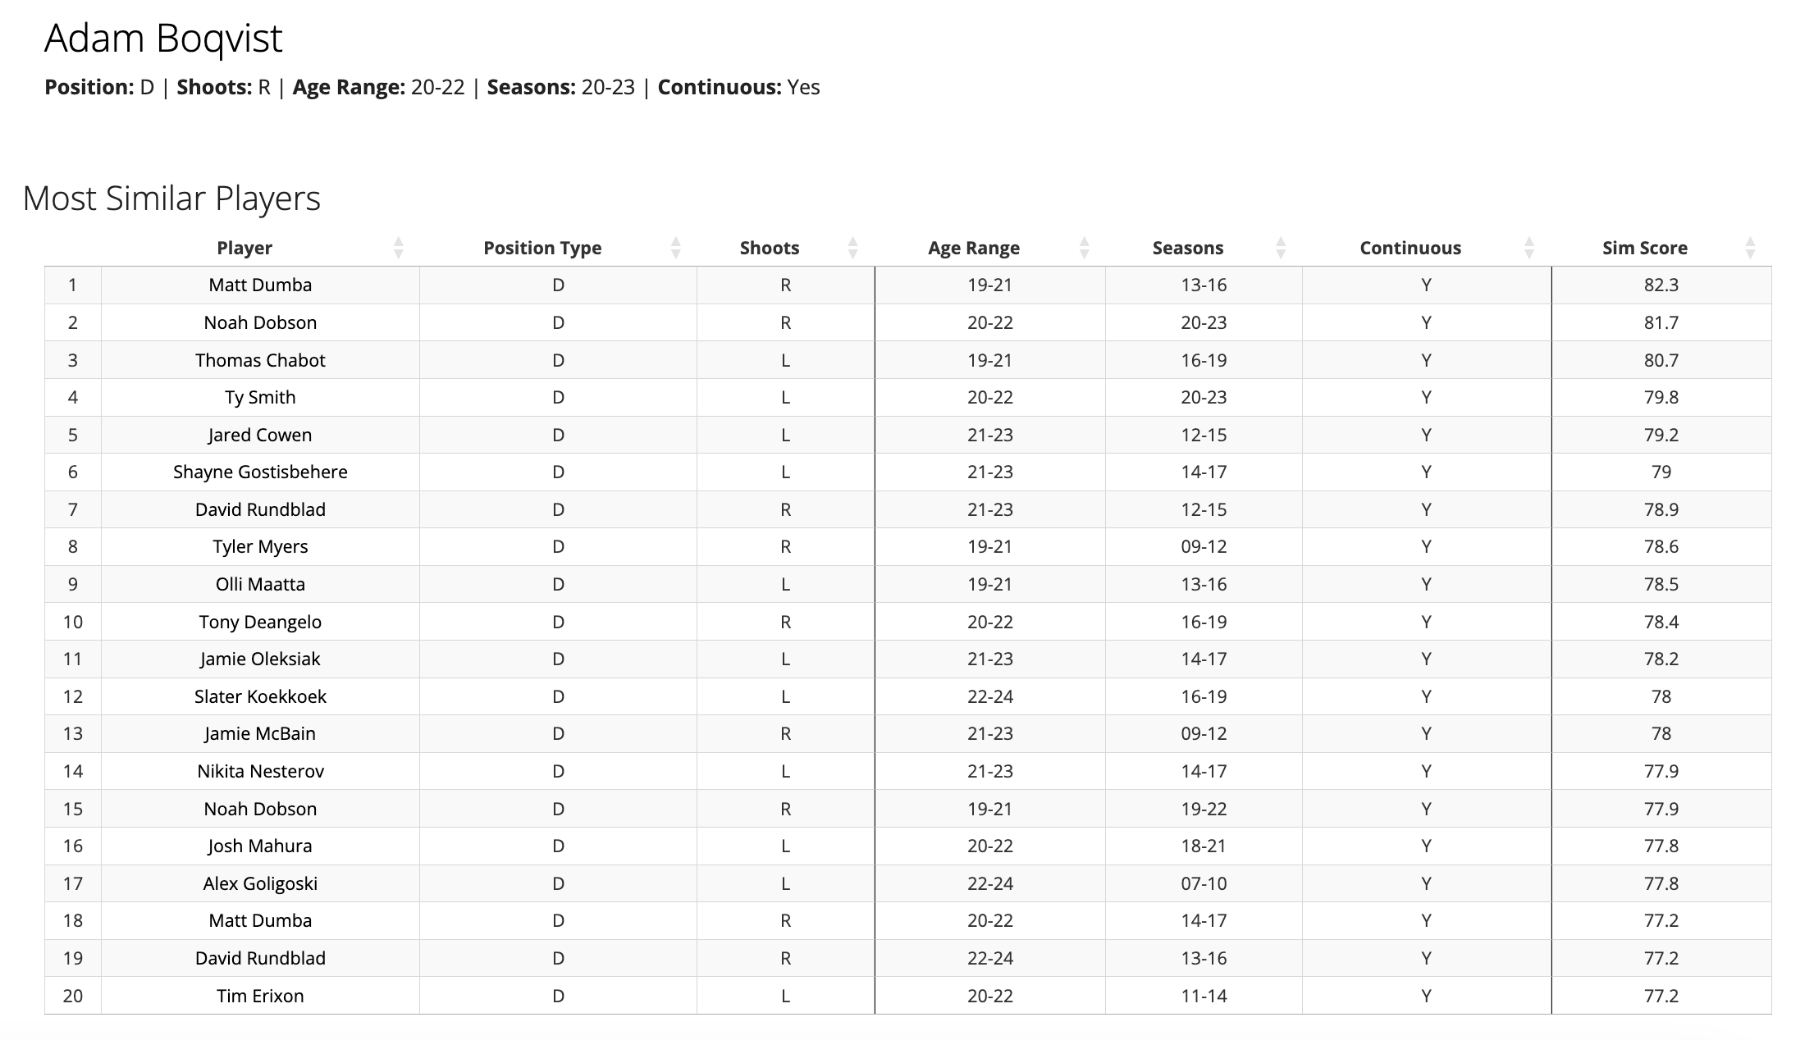Sort by the Sim Score header

[1644, 248]
